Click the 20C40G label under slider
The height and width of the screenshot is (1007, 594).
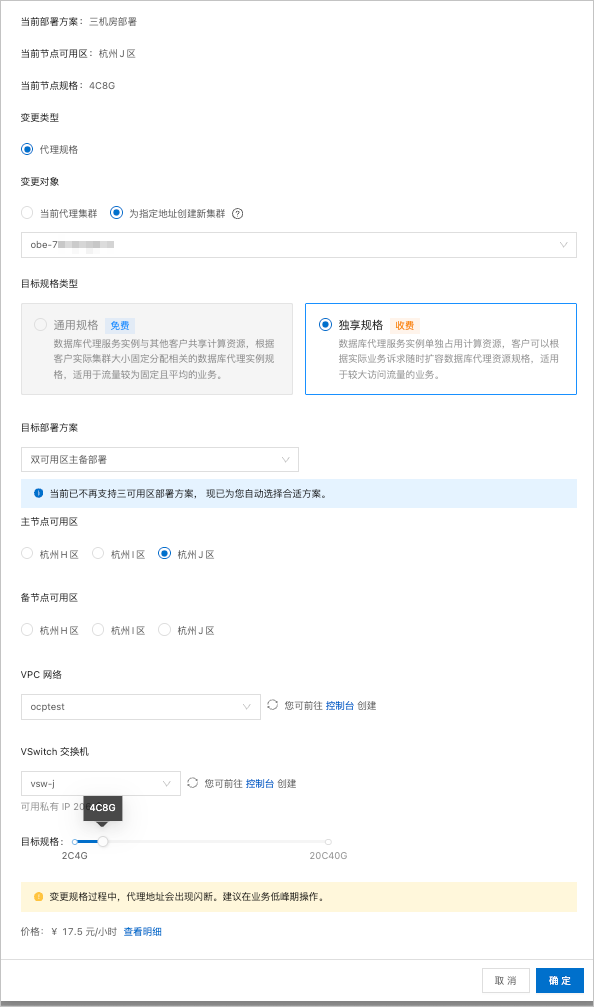pyautogui.click(x=328, y=856)
